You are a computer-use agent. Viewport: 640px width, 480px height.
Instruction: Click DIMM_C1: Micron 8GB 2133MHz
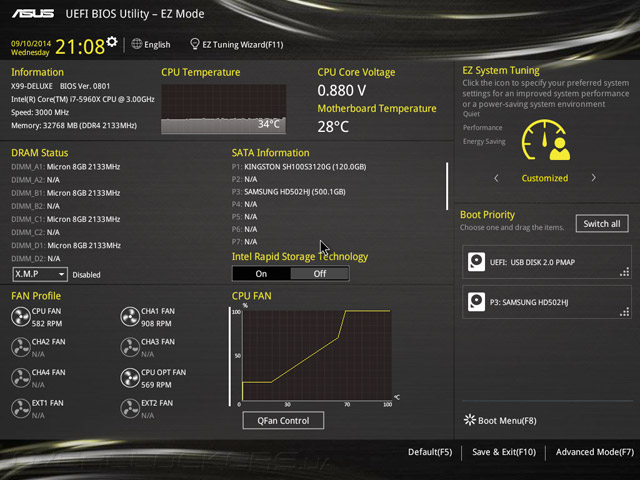[x=66, y=219]
